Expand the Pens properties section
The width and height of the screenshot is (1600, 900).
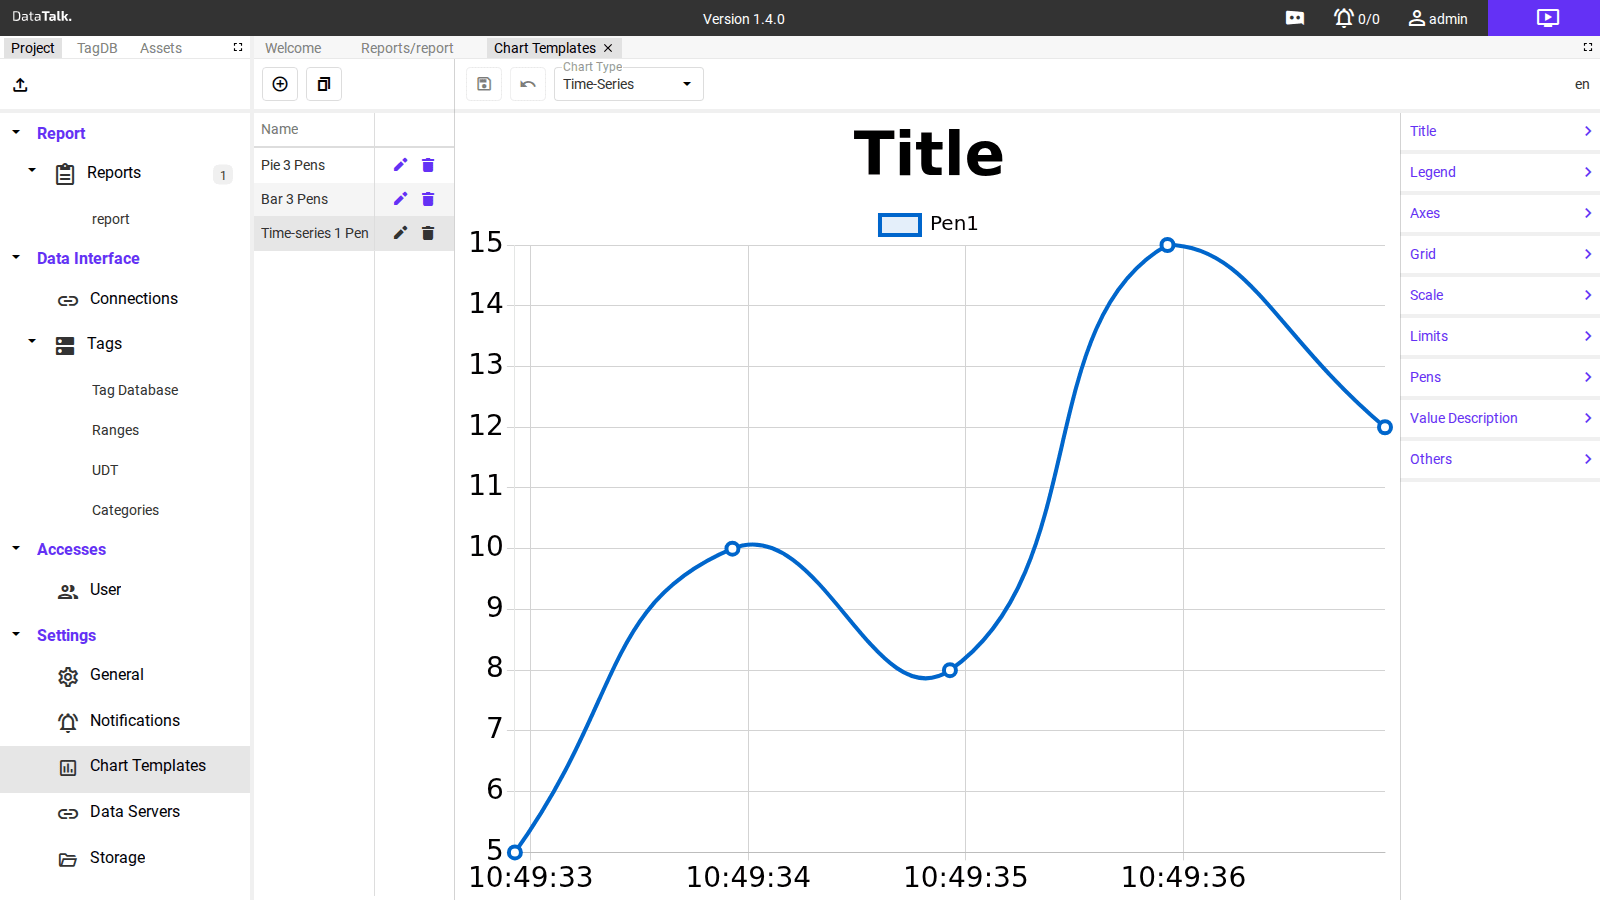click(1500, 377)
